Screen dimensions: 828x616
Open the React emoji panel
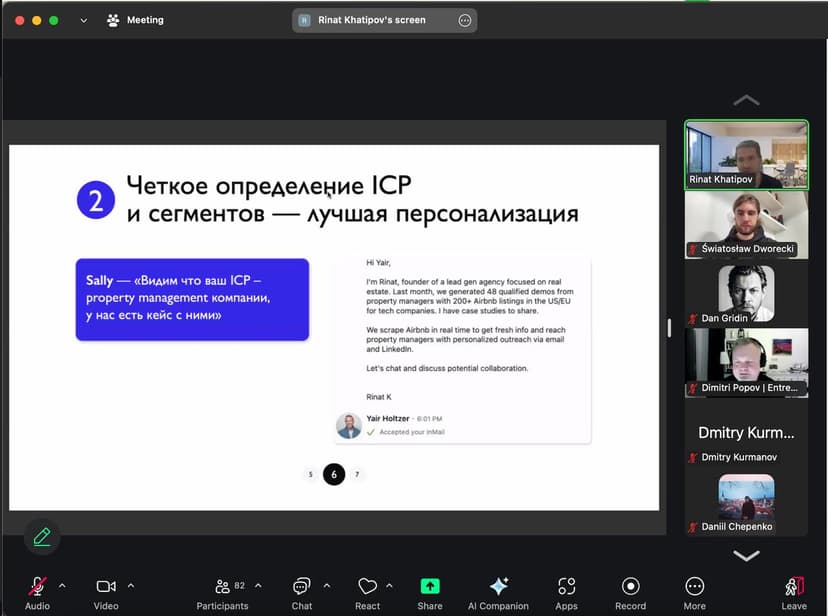point(368,592)
